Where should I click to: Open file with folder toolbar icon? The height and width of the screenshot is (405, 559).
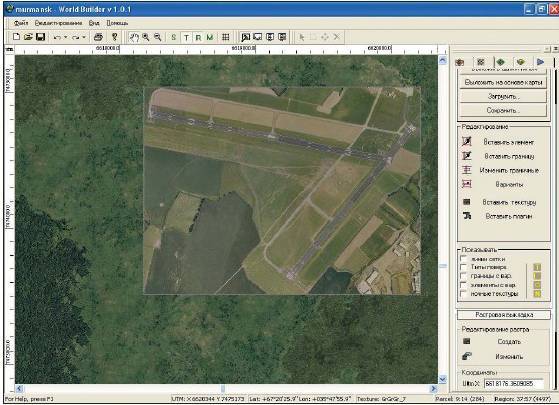pyautogui.click(x=28, y=37)
